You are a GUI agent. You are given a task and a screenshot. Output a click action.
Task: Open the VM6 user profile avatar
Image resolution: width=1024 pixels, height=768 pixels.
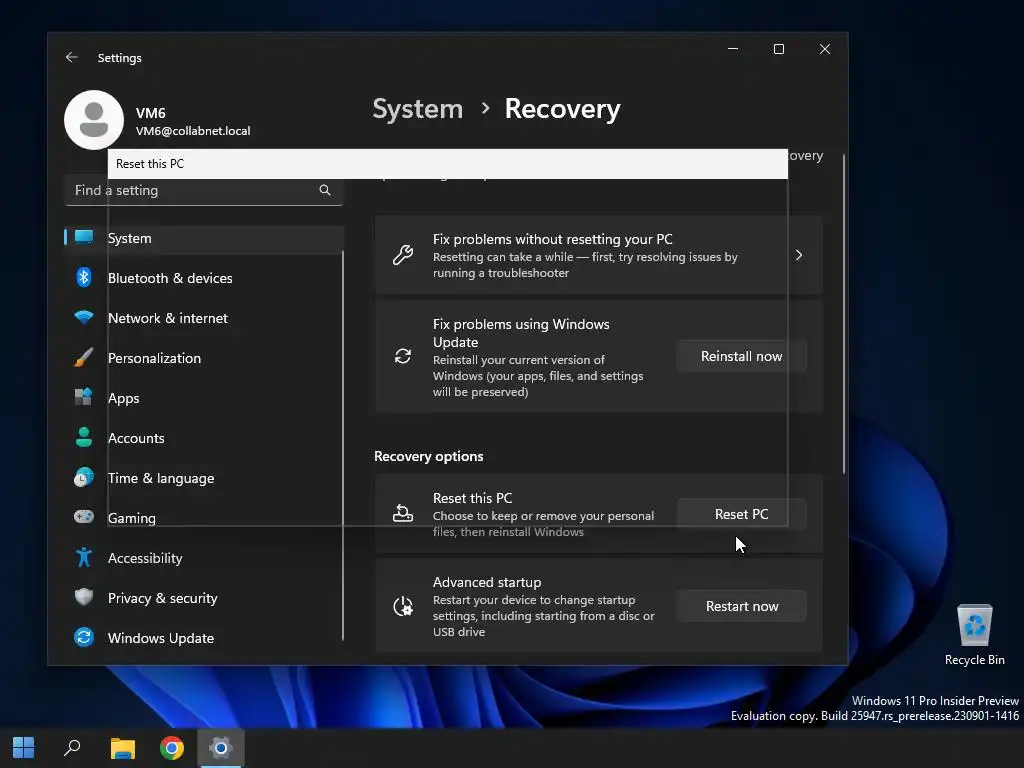[x=94, y=120]
